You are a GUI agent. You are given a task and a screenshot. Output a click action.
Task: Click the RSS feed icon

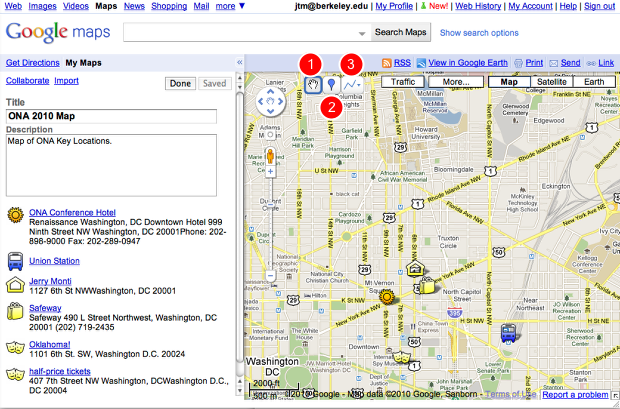(x=387, y=63)
